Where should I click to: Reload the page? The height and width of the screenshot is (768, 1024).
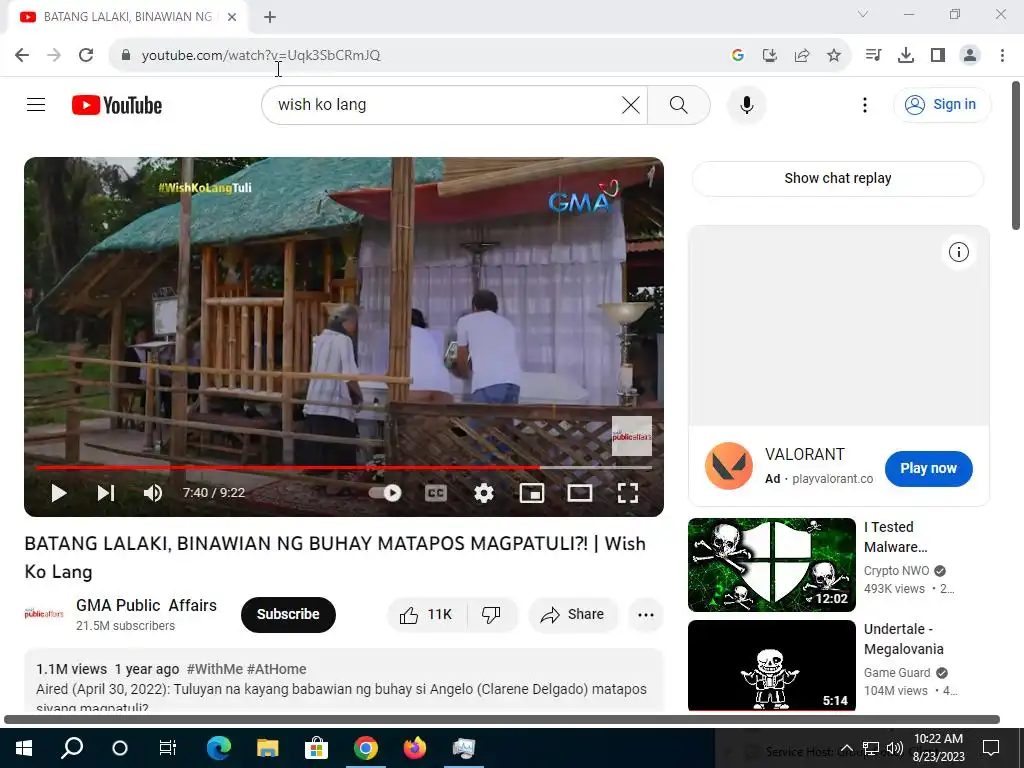[86, 55]
